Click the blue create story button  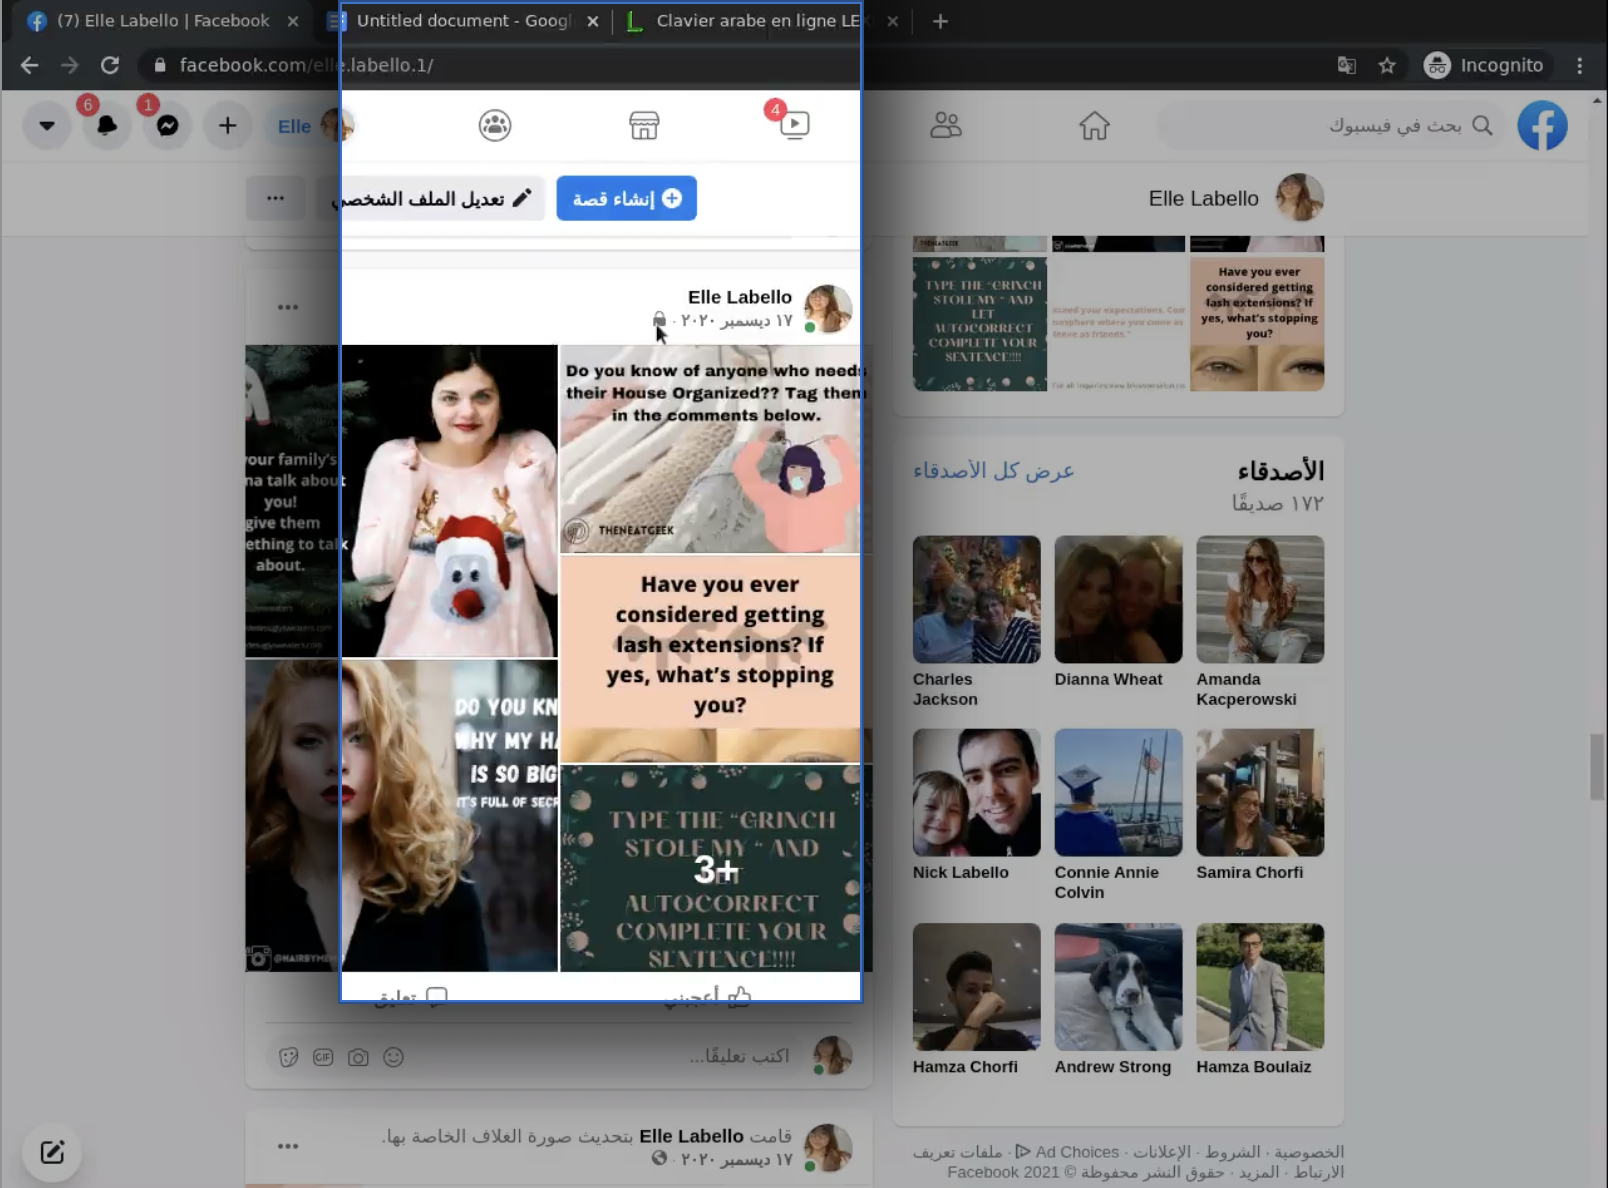[x=626, y=198]
